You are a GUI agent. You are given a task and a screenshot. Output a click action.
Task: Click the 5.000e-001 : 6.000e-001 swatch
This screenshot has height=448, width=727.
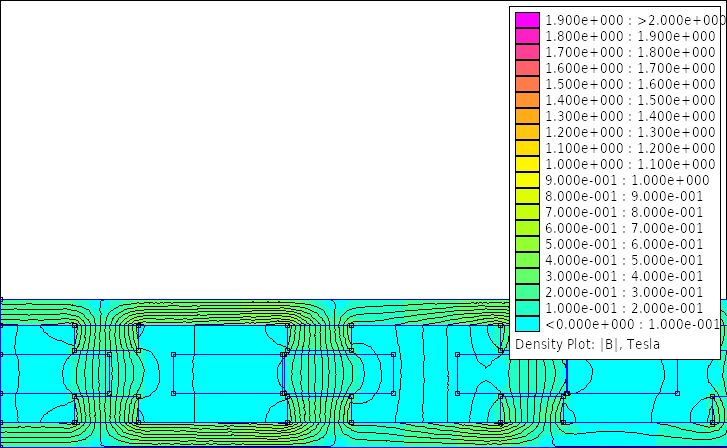click(527, 244)
